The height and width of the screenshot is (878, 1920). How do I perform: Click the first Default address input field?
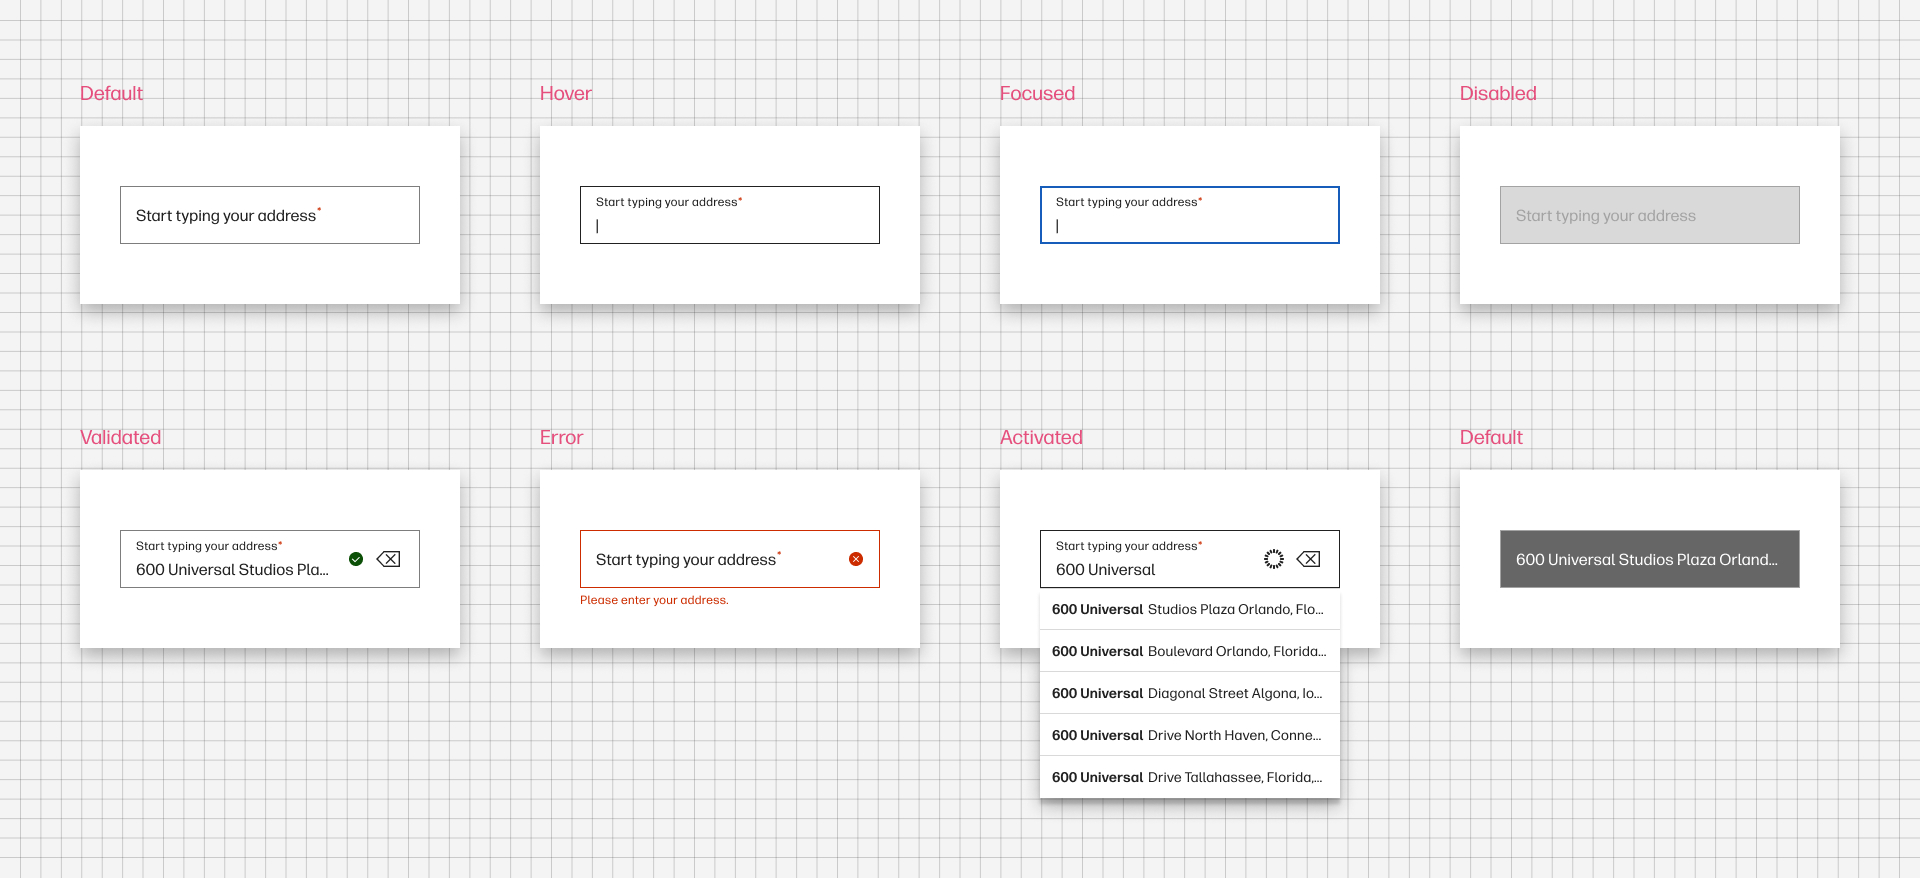click(x=270, y=215)
